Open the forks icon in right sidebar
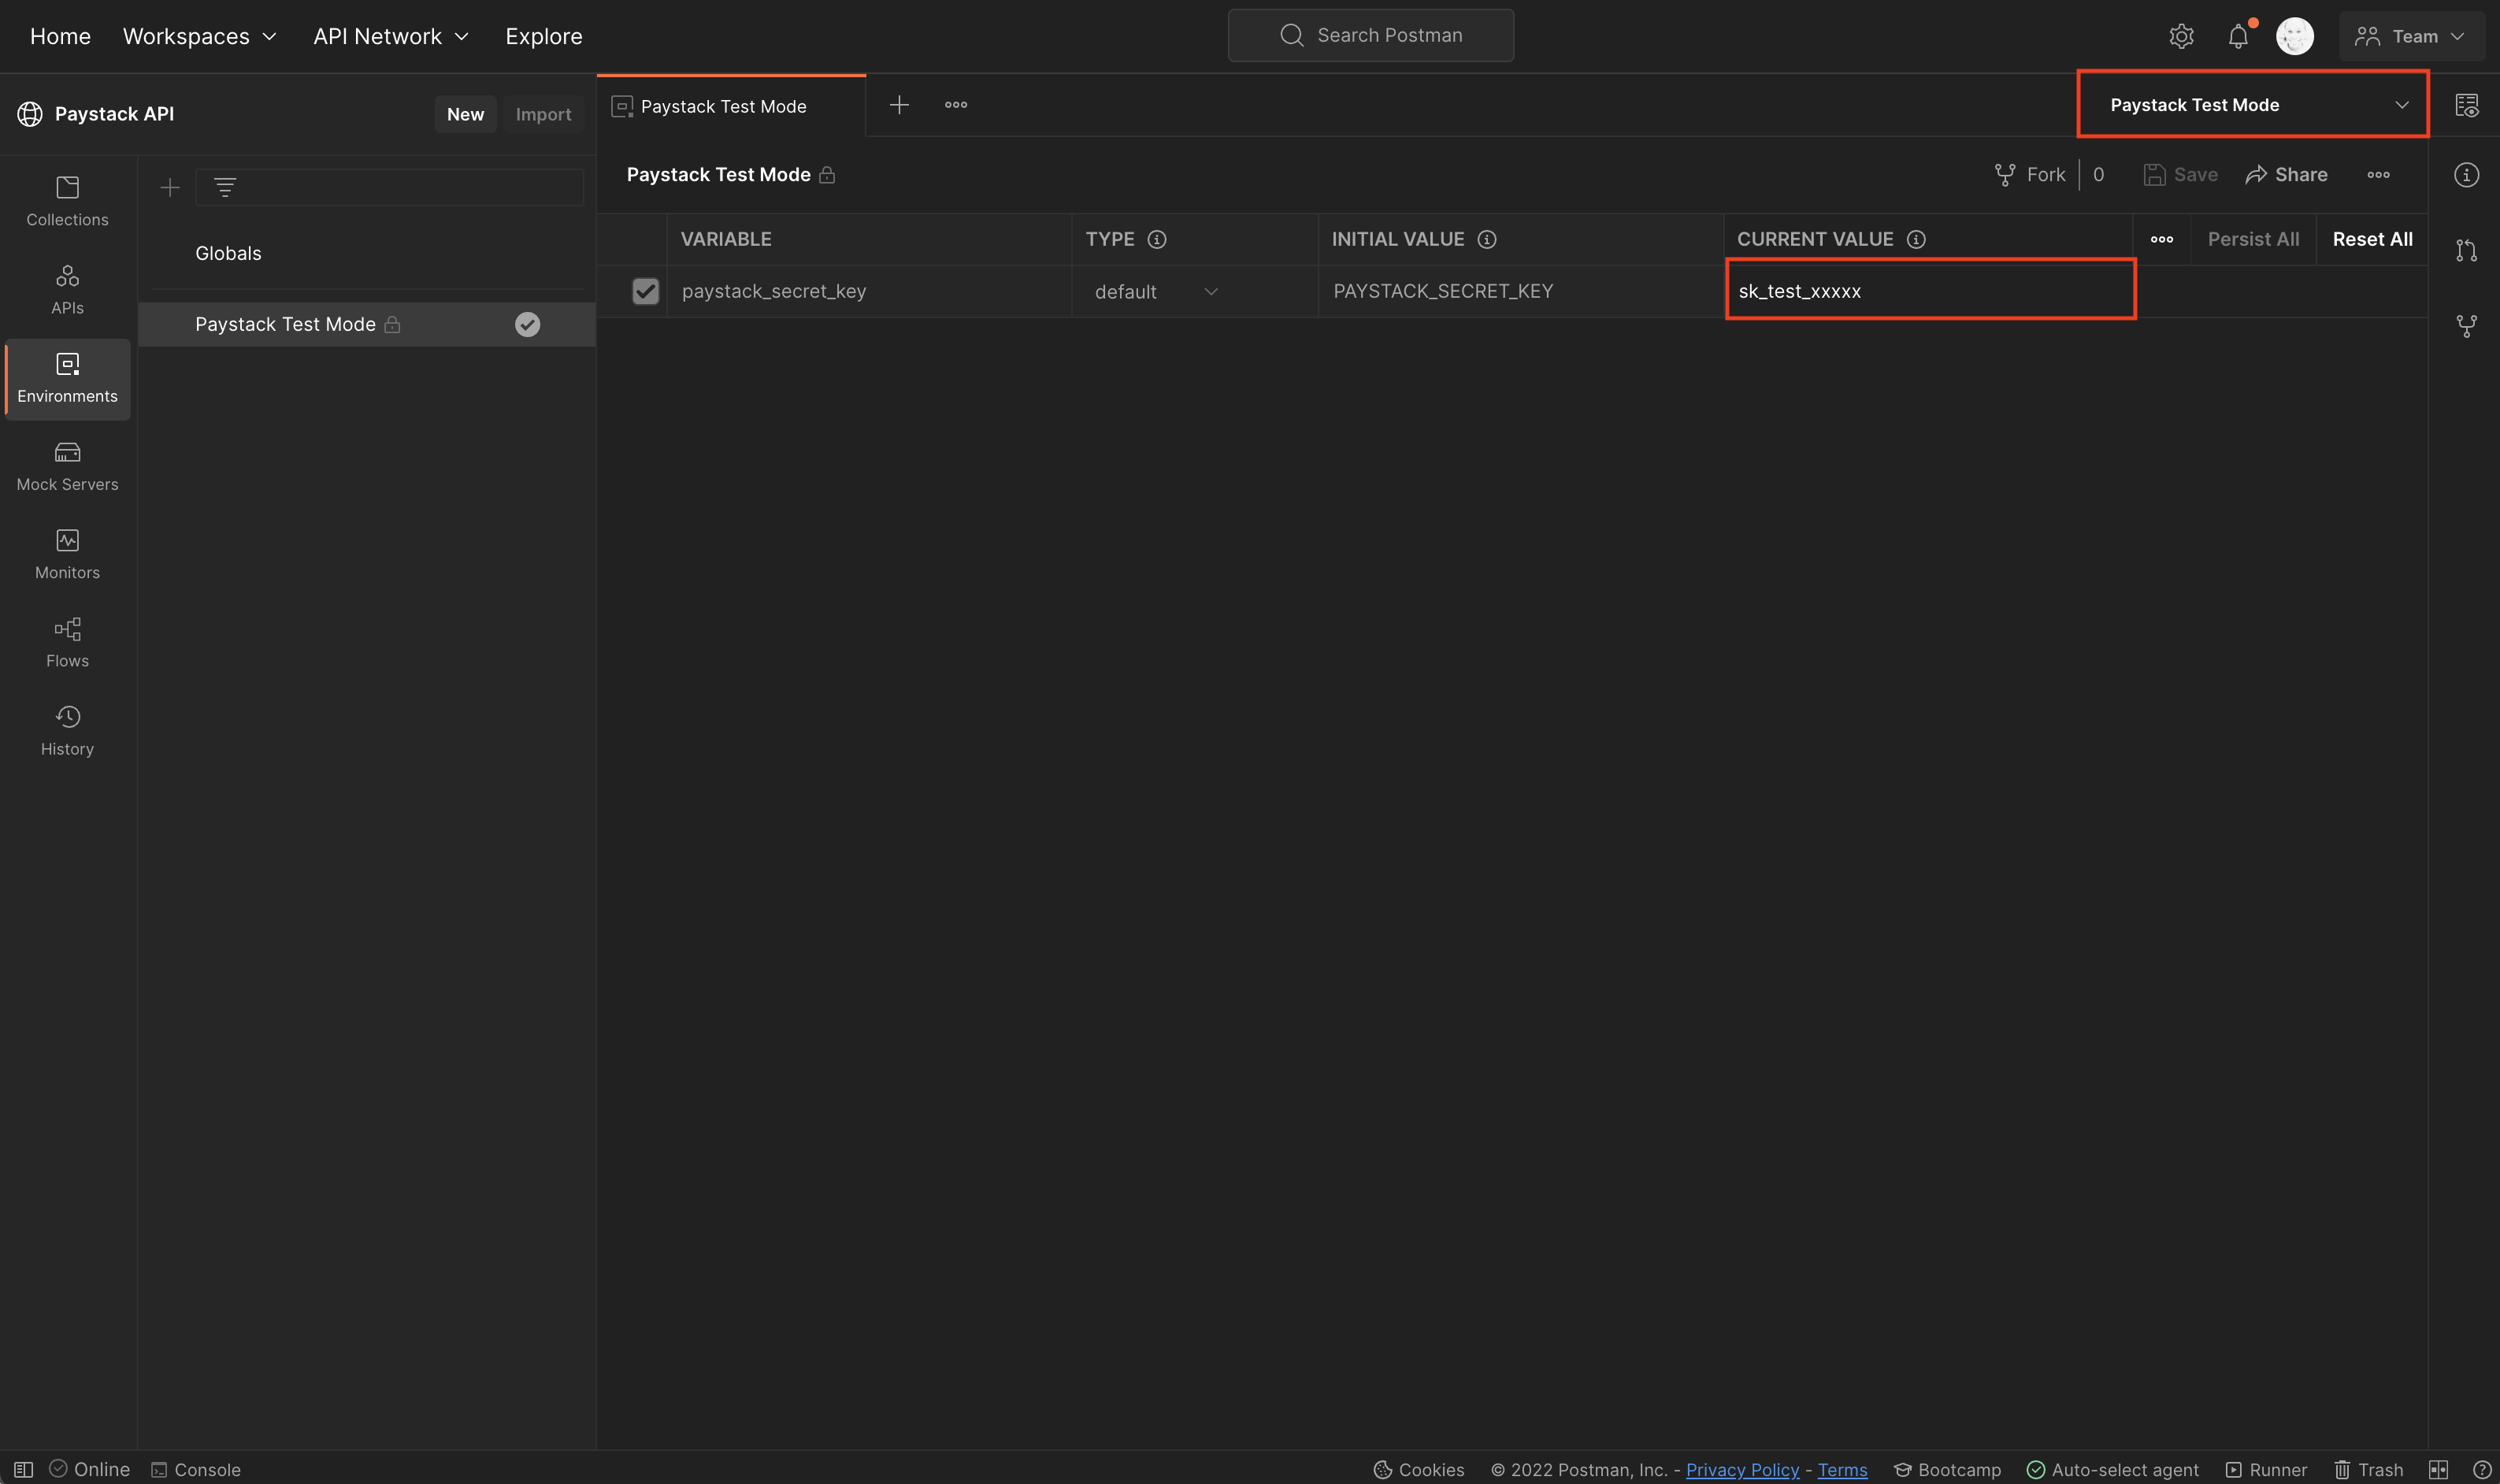 [x=2466, y=326]
